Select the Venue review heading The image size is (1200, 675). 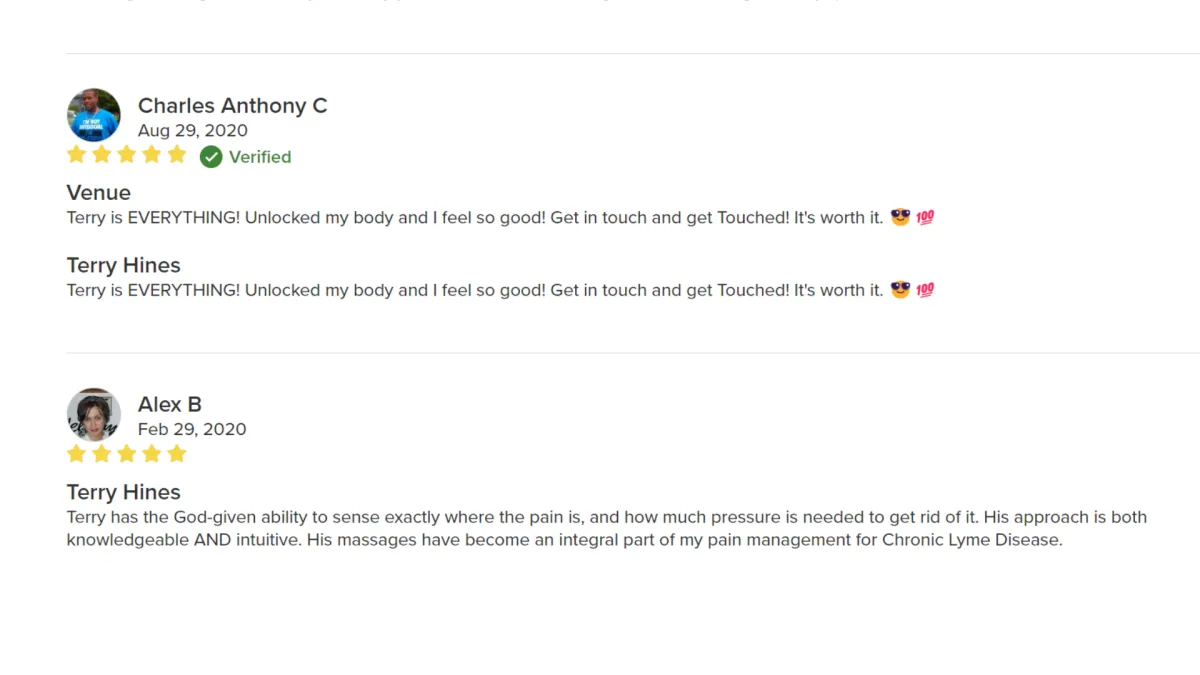click(99, 192)
